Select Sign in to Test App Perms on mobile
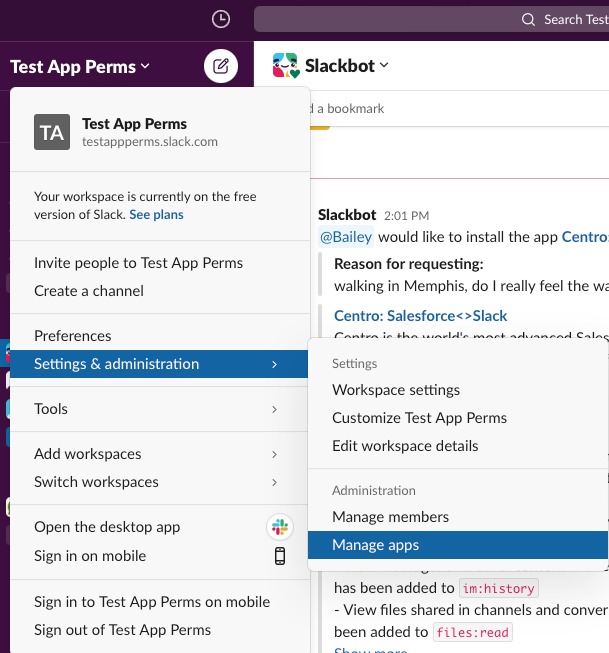 160,602
